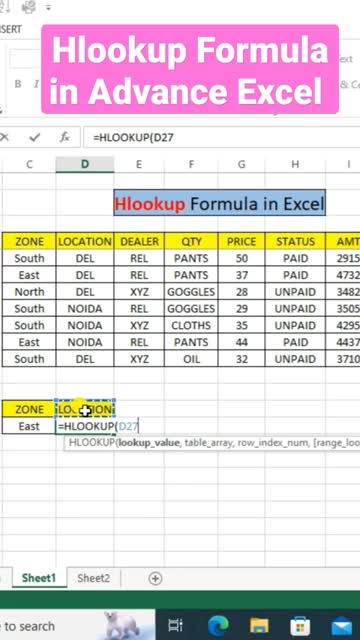Click the table_array argument in tooltip
The width and height of the screenshot is (360, 640).
208,443
